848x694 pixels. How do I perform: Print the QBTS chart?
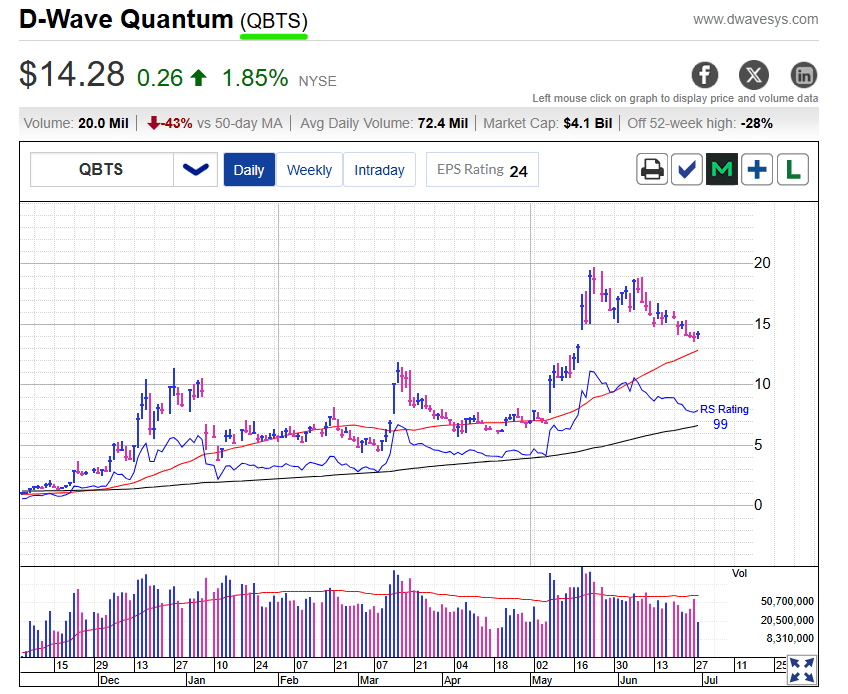pyautogui.click(x=652, y=170)
